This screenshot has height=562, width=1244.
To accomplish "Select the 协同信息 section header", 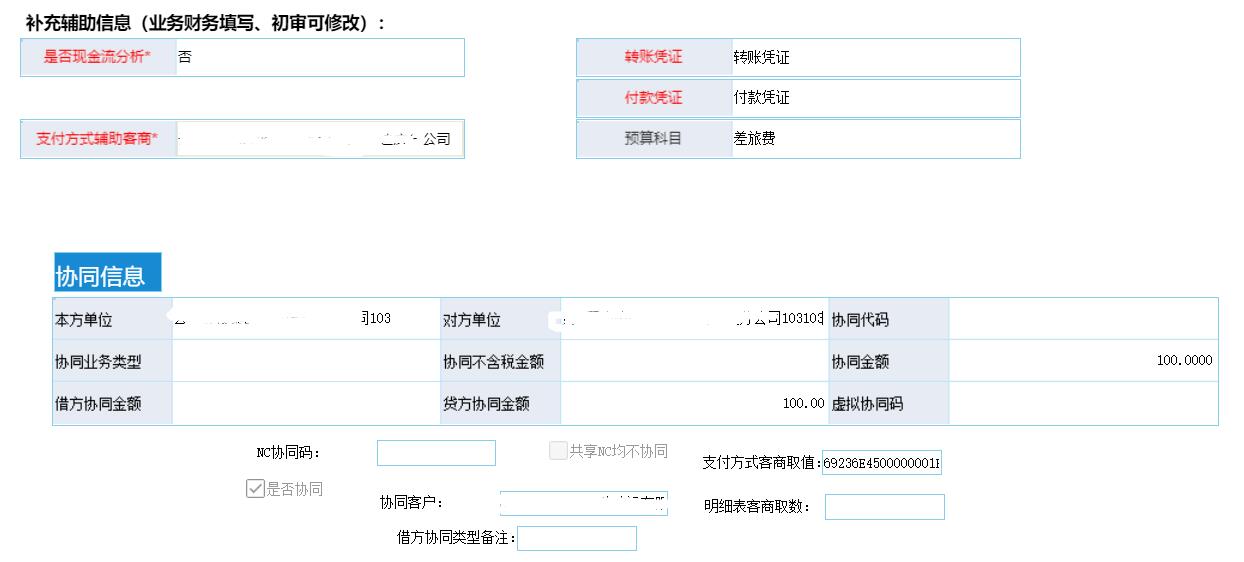I will pos(107,273).
